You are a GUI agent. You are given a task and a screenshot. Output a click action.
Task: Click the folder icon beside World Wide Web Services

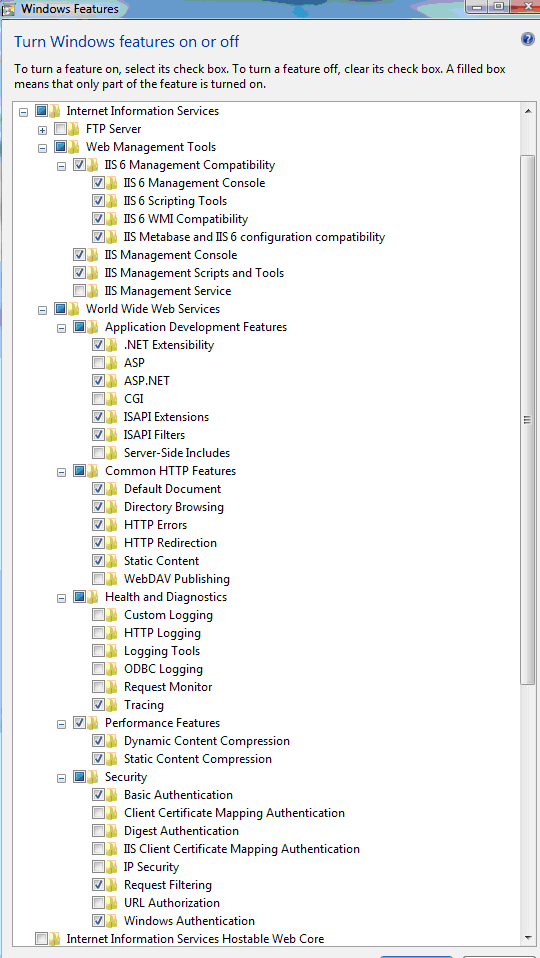pos(74,309)
